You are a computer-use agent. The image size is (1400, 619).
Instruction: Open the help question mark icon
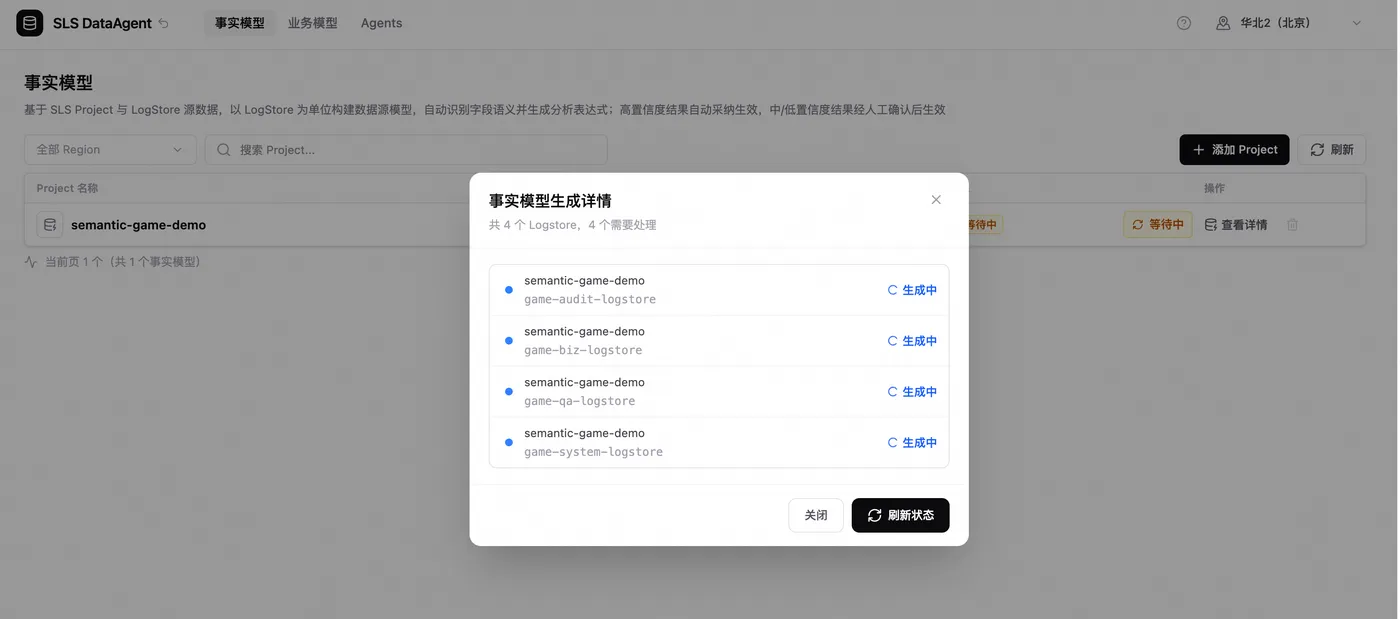[1184, 23]
